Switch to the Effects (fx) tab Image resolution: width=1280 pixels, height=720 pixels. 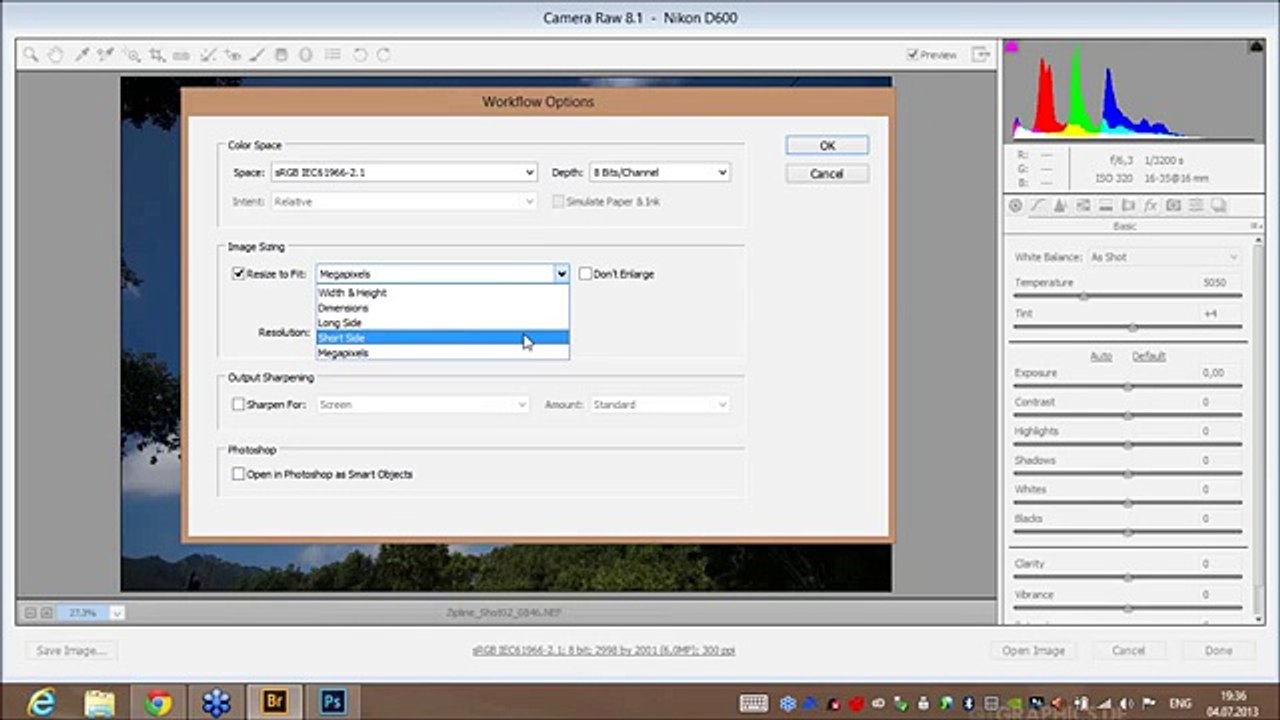point(1150,206)
